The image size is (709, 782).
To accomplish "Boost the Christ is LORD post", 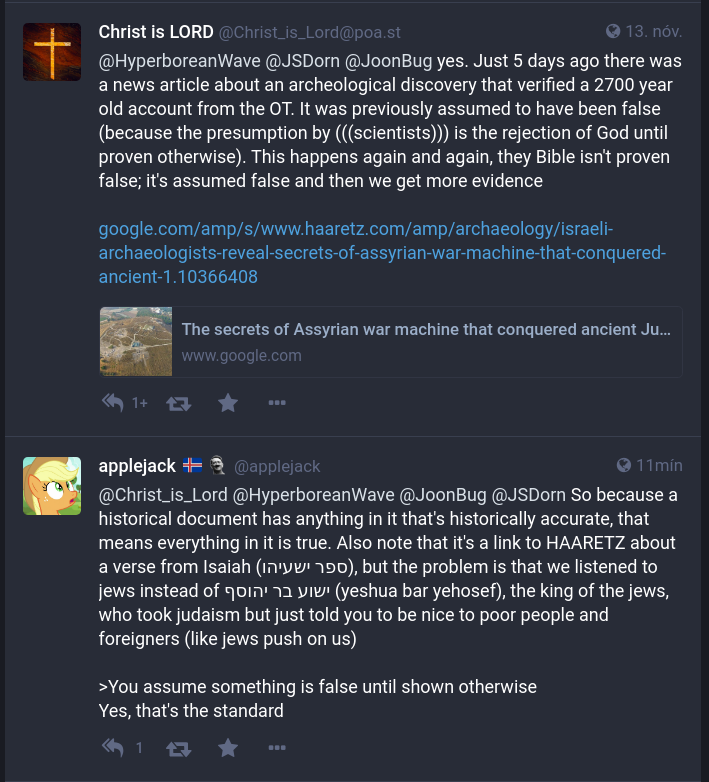I will coord(178,403).
